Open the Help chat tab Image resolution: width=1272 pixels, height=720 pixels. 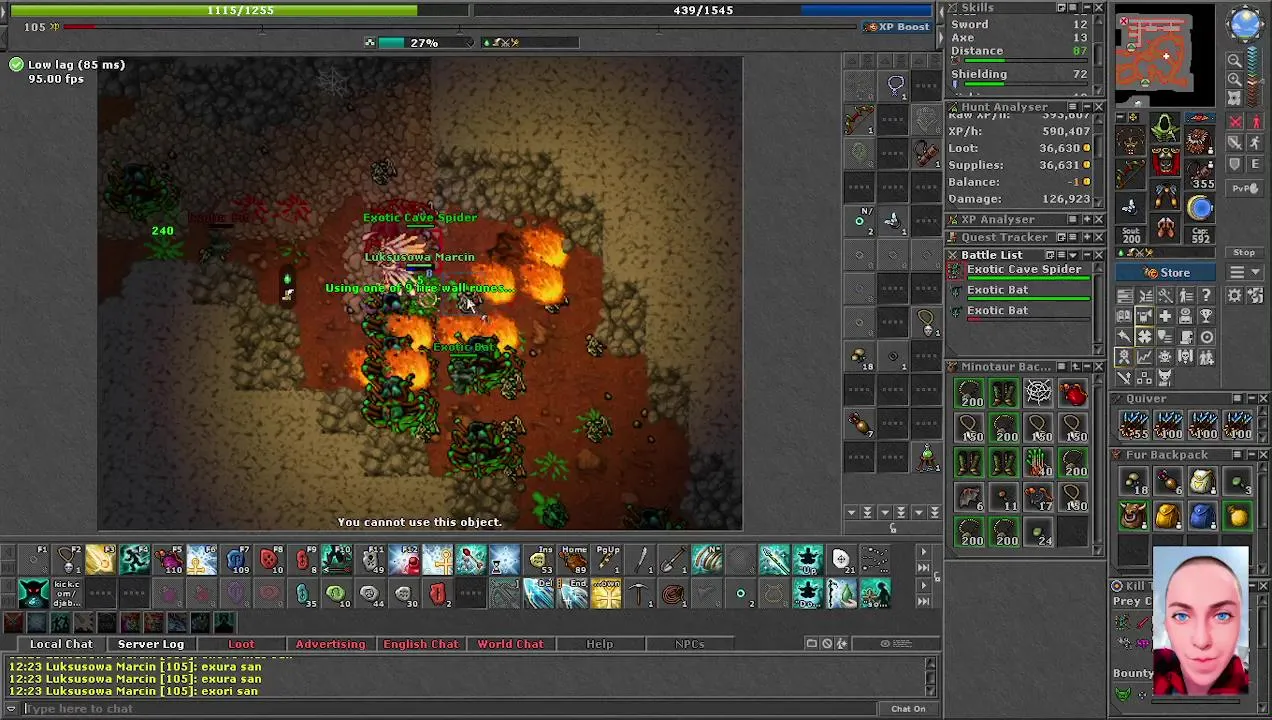tap(599, 644)
